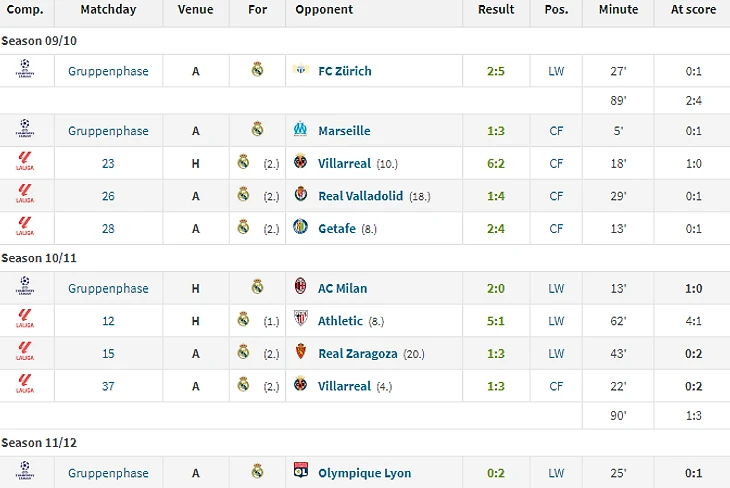Open the matchday 26 link
Viewport: 730px width, 488px height.
pyautogui.click(x=108, y=196)
